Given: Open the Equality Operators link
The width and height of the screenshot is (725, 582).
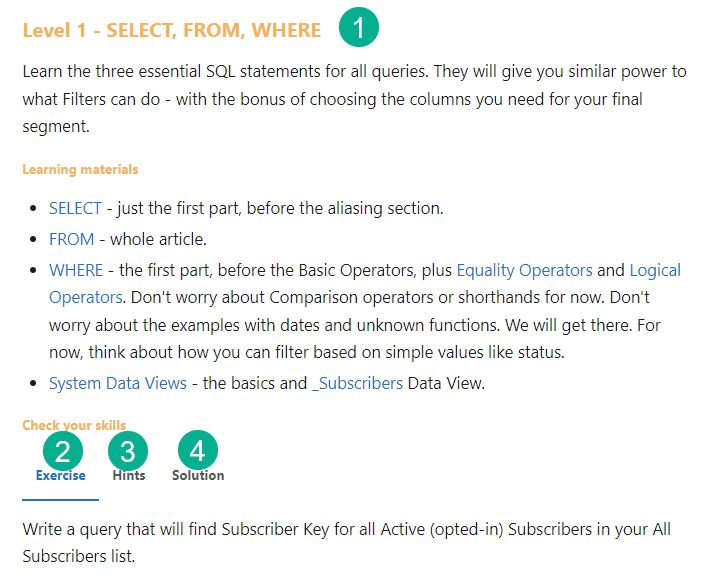Looking at the screenshot, I should (524, 270).
